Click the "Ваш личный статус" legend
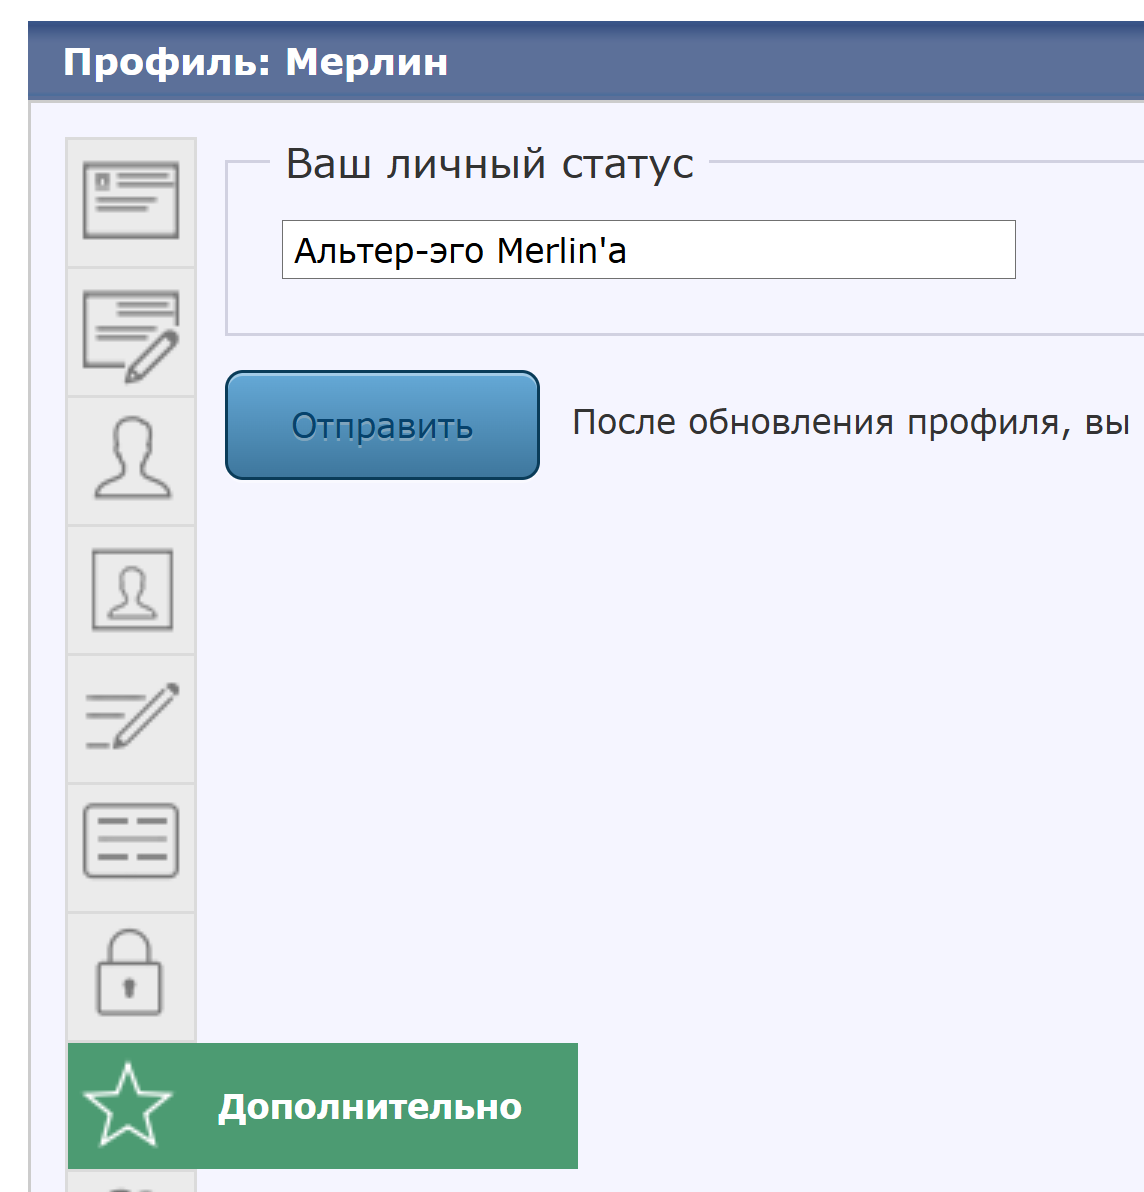The image size is (1144, 1192). pyautogui.click(x=489, y=163)
